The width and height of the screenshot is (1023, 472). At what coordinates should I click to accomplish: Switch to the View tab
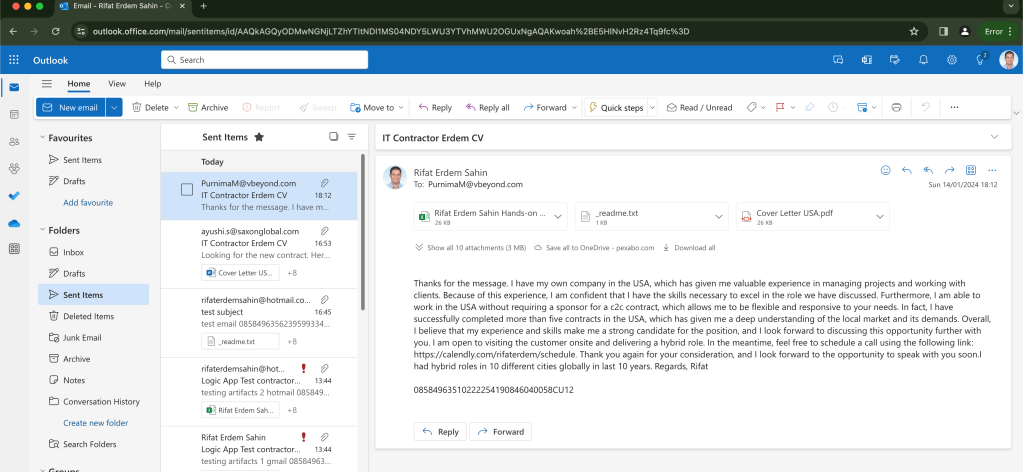[117, 84]
